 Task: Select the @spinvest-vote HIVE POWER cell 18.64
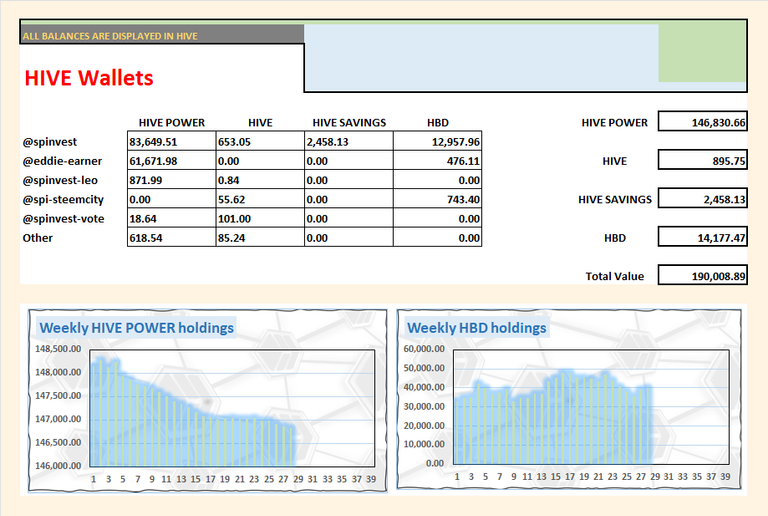(171, 218)
